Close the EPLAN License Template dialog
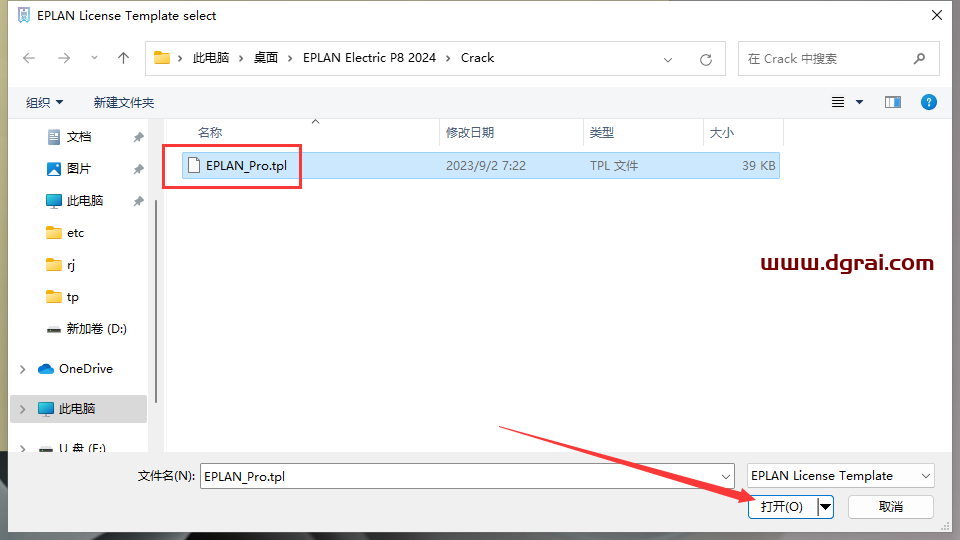Viewport: 960px width, 540px height. (x=937, y=15)
